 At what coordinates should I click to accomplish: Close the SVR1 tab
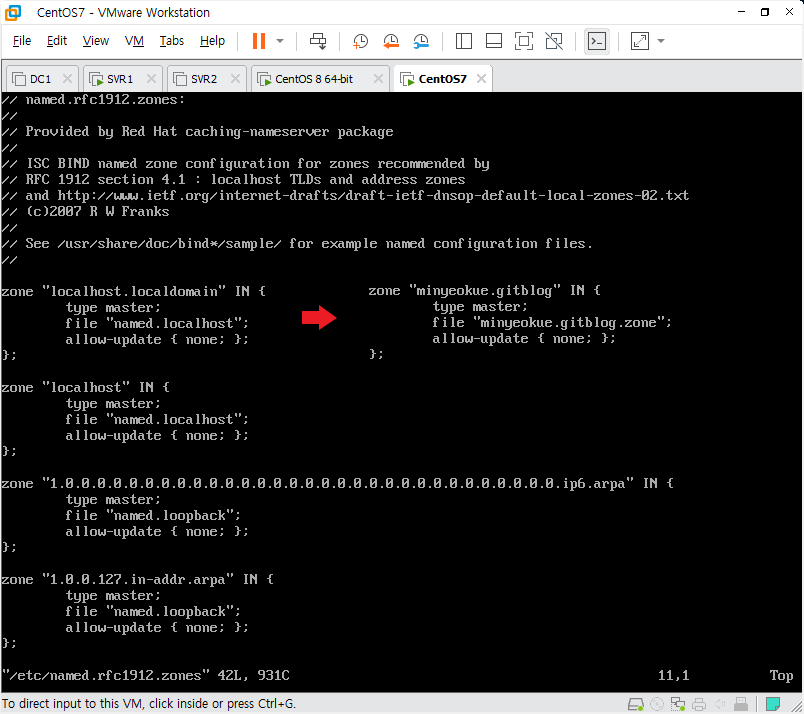click(151, 78)
